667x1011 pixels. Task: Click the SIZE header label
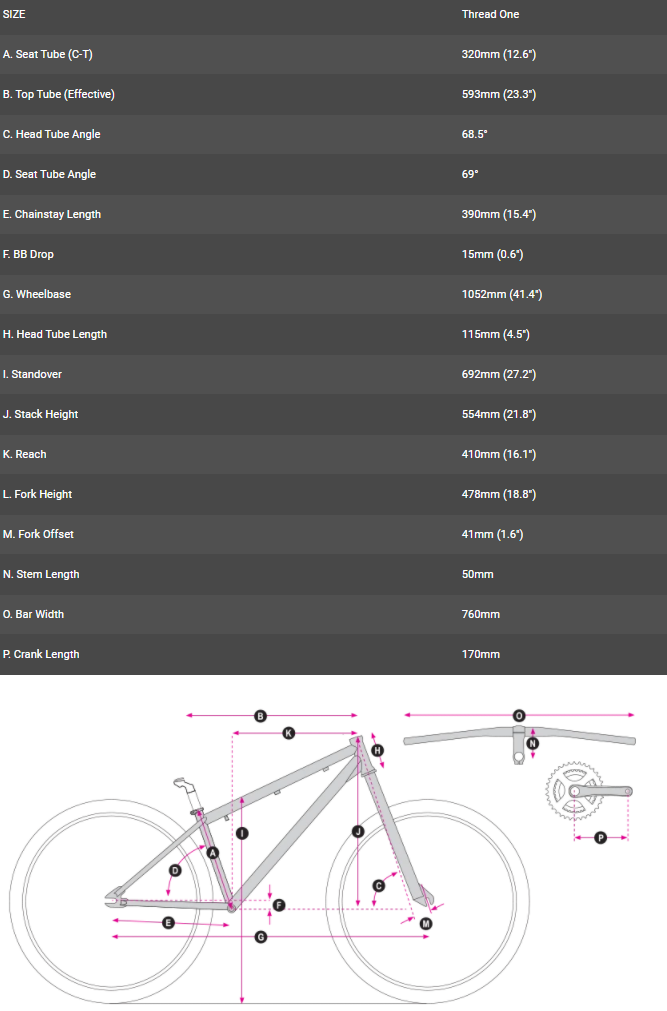coord(14,14)
